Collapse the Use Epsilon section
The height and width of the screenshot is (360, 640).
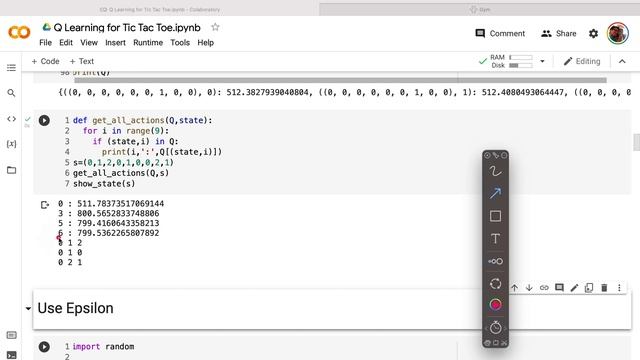click(28, 309)
